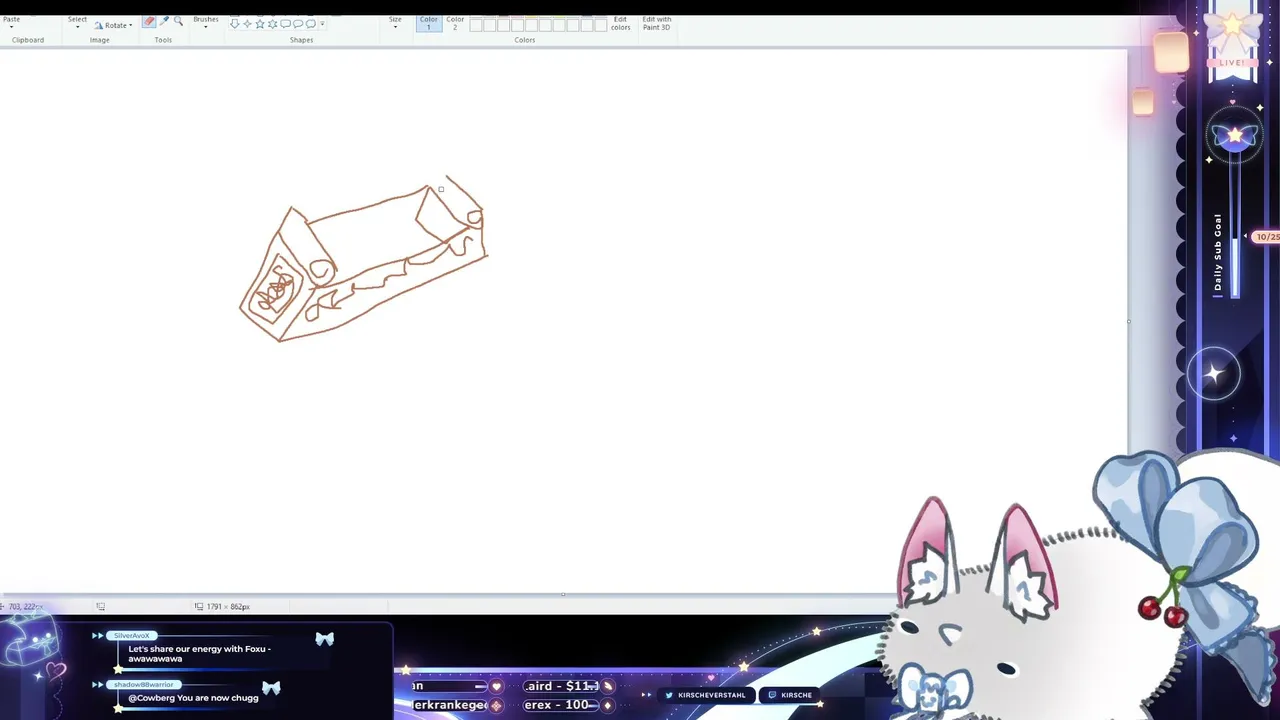Click the Daily Sub Goal label
1280x720 pixels.
point(1218,252)
